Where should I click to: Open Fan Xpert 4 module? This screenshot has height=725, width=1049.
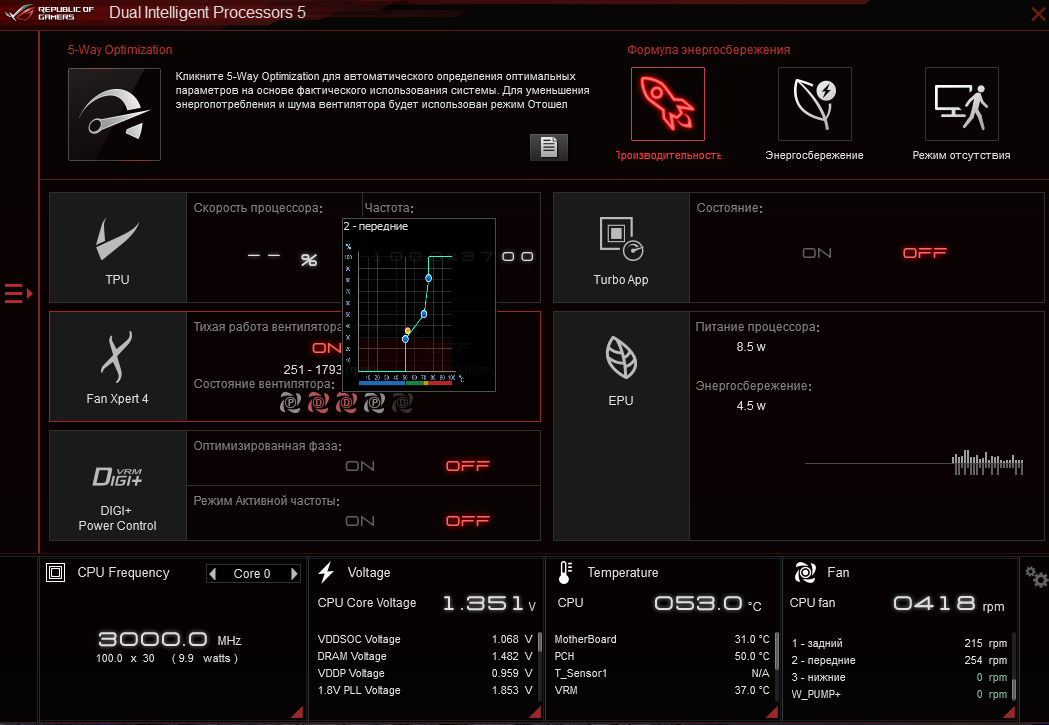point(118,367)
